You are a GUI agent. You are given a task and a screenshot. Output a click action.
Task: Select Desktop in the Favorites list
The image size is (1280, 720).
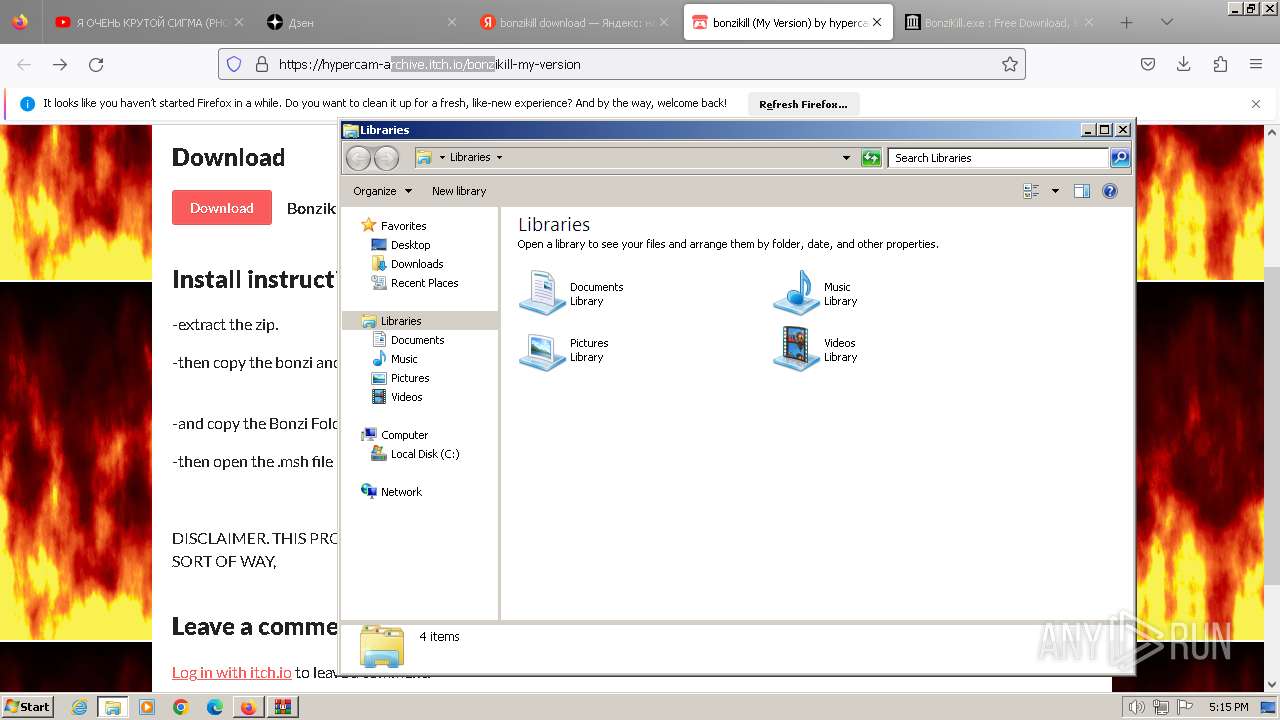410,245
